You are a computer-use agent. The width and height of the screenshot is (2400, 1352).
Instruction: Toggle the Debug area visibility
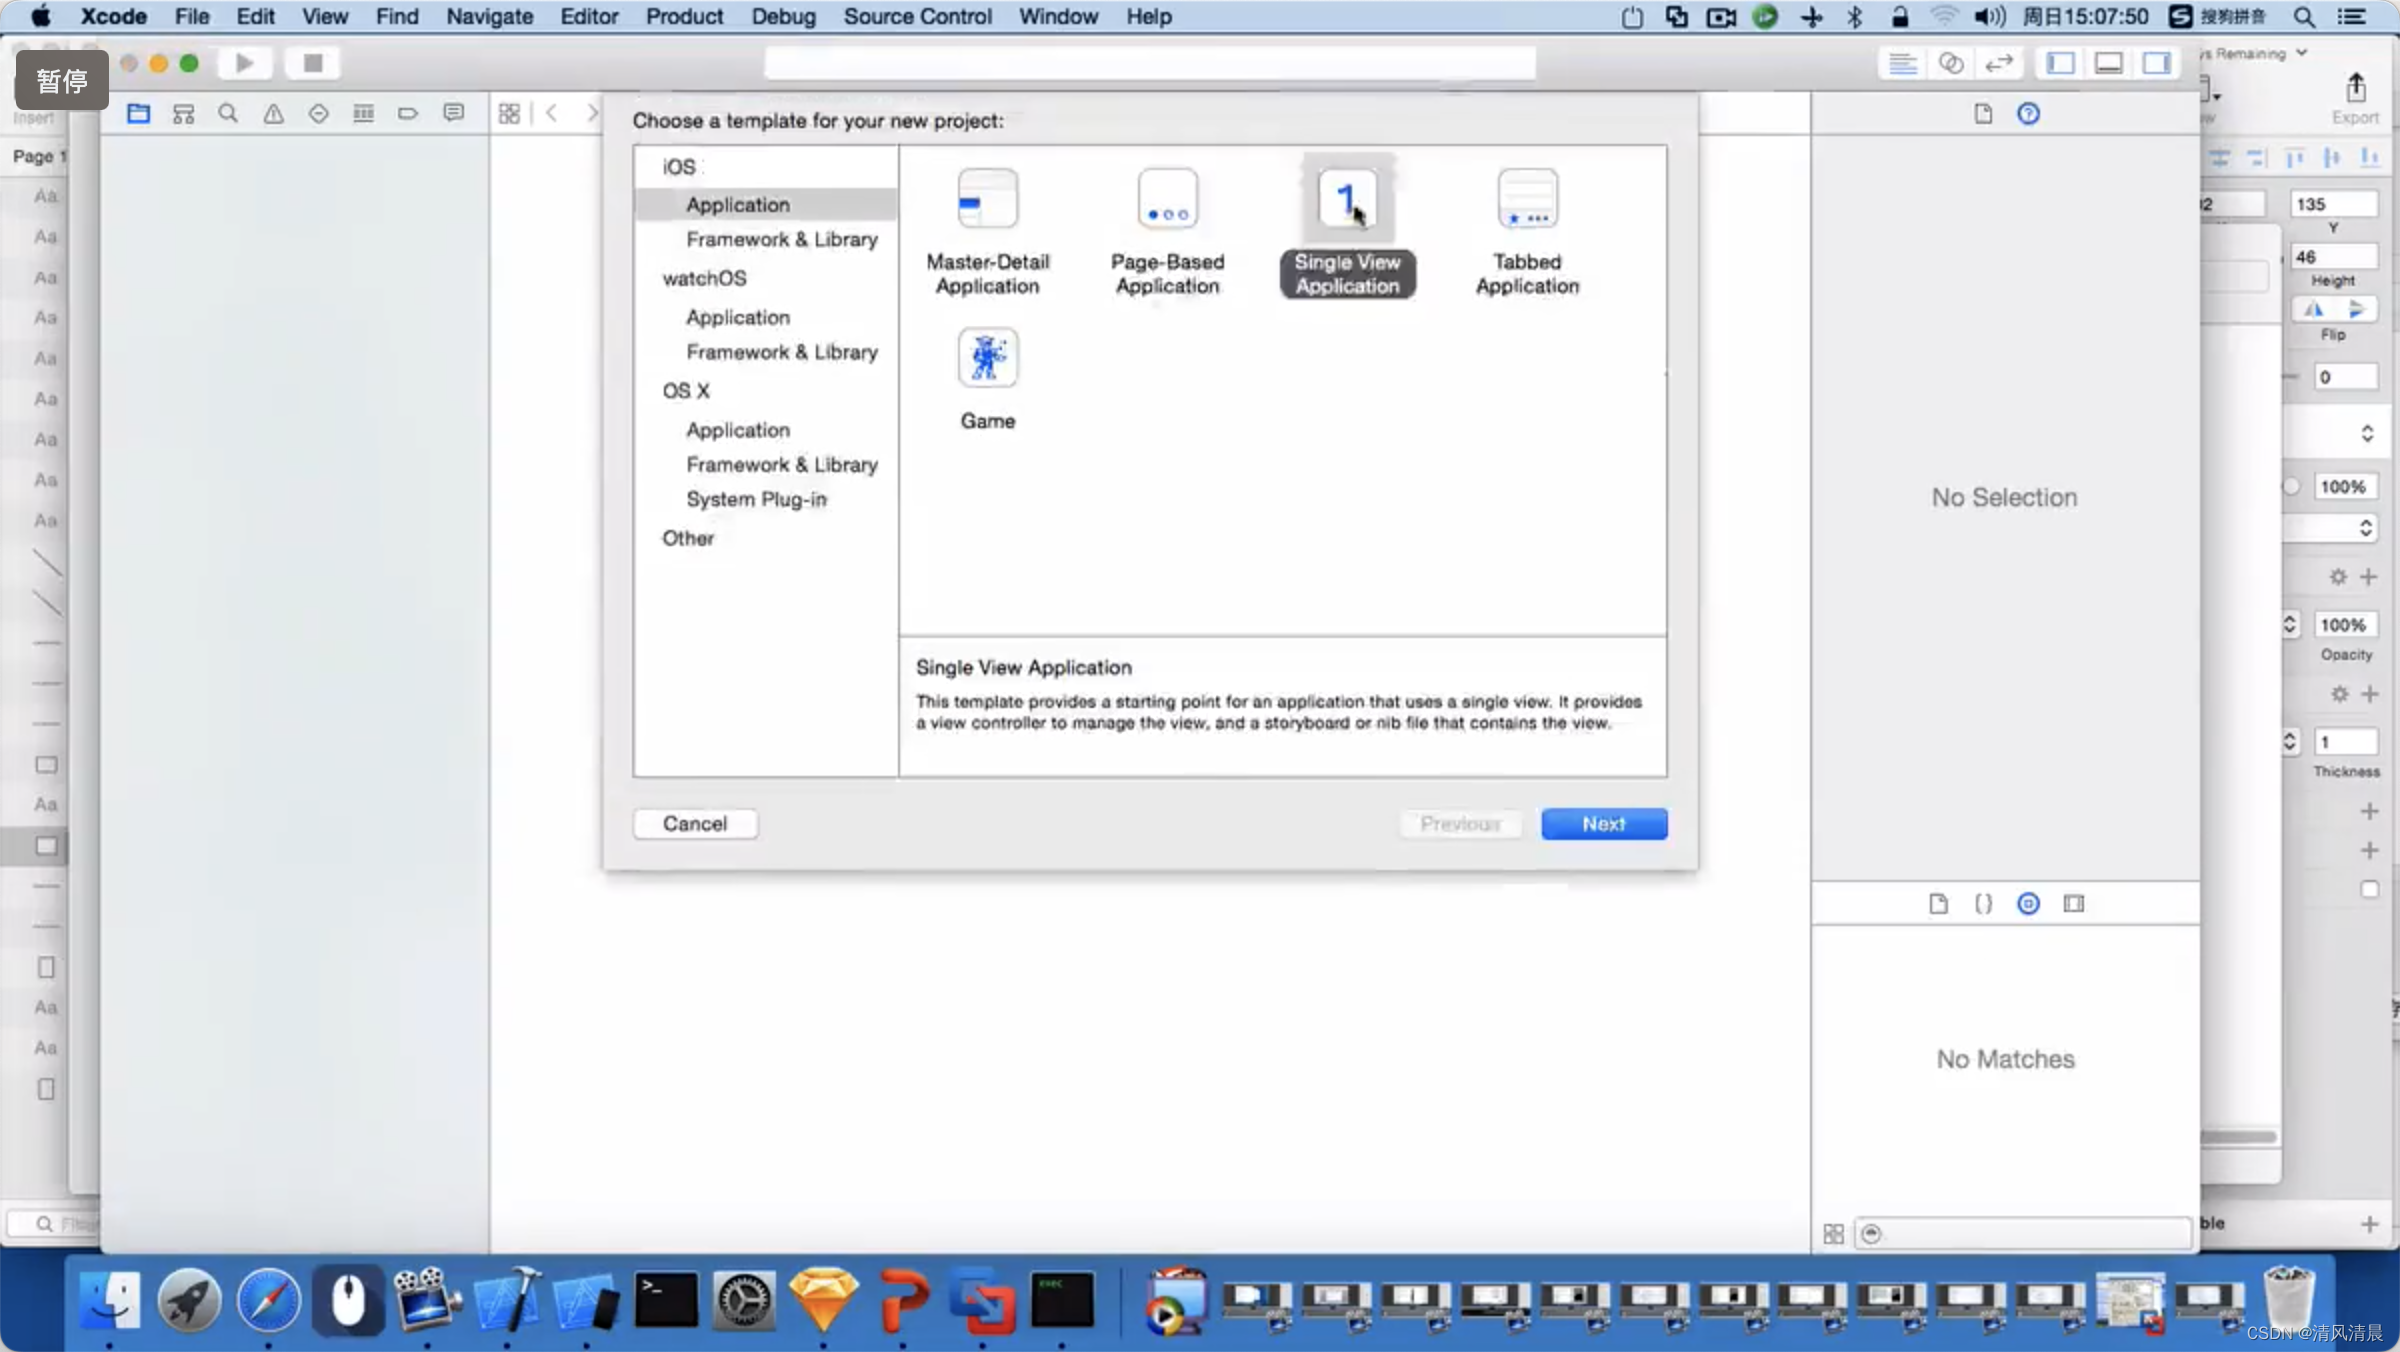pos(2108,63)
